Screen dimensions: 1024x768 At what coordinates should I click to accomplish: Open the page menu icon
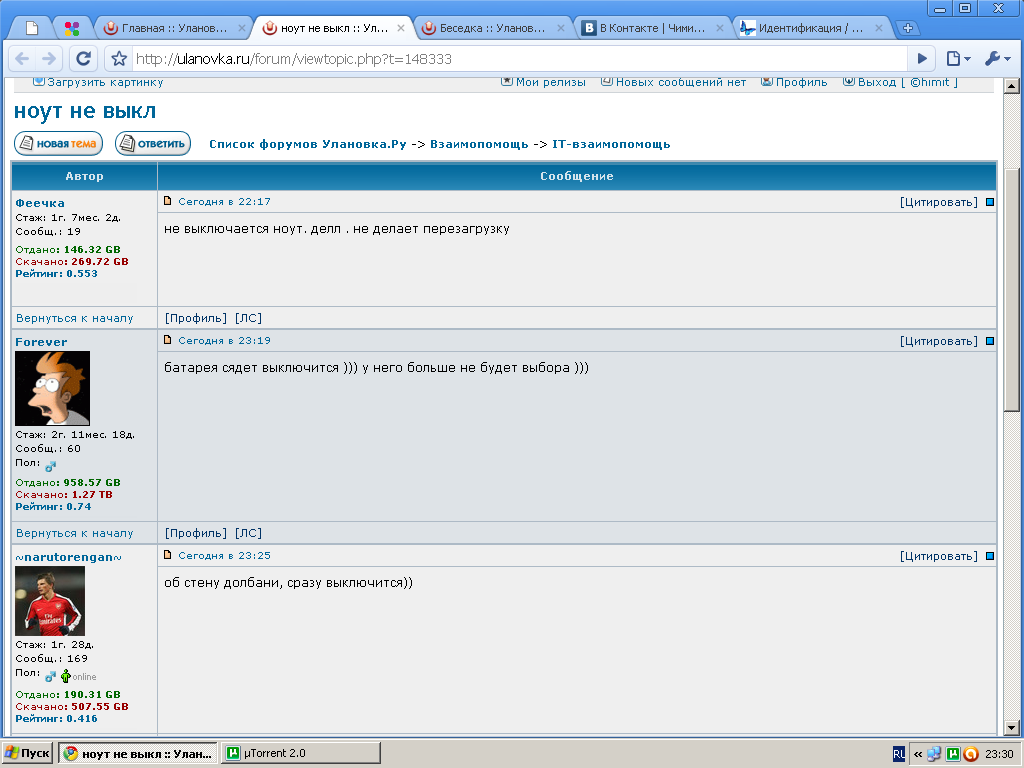(x=958, y=59)
